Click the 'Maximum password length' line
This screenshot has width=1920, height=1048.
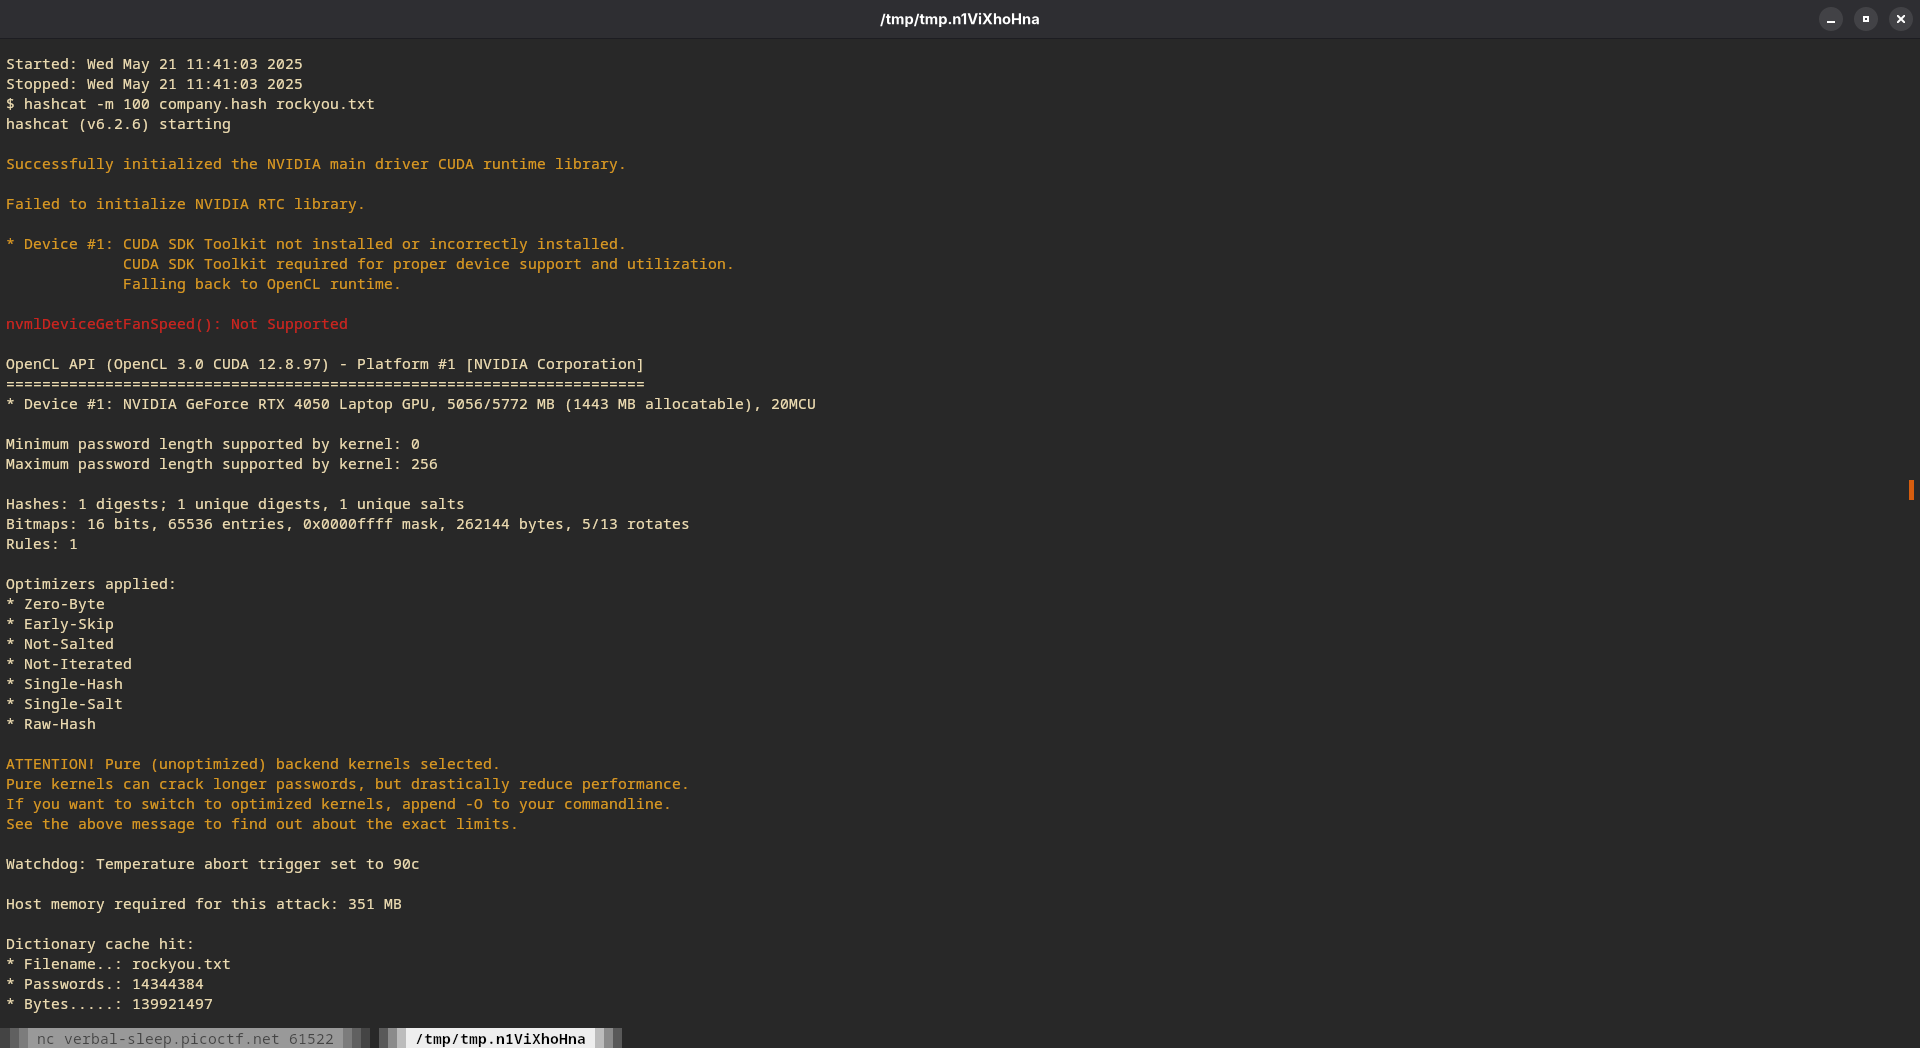coord(221,464)
